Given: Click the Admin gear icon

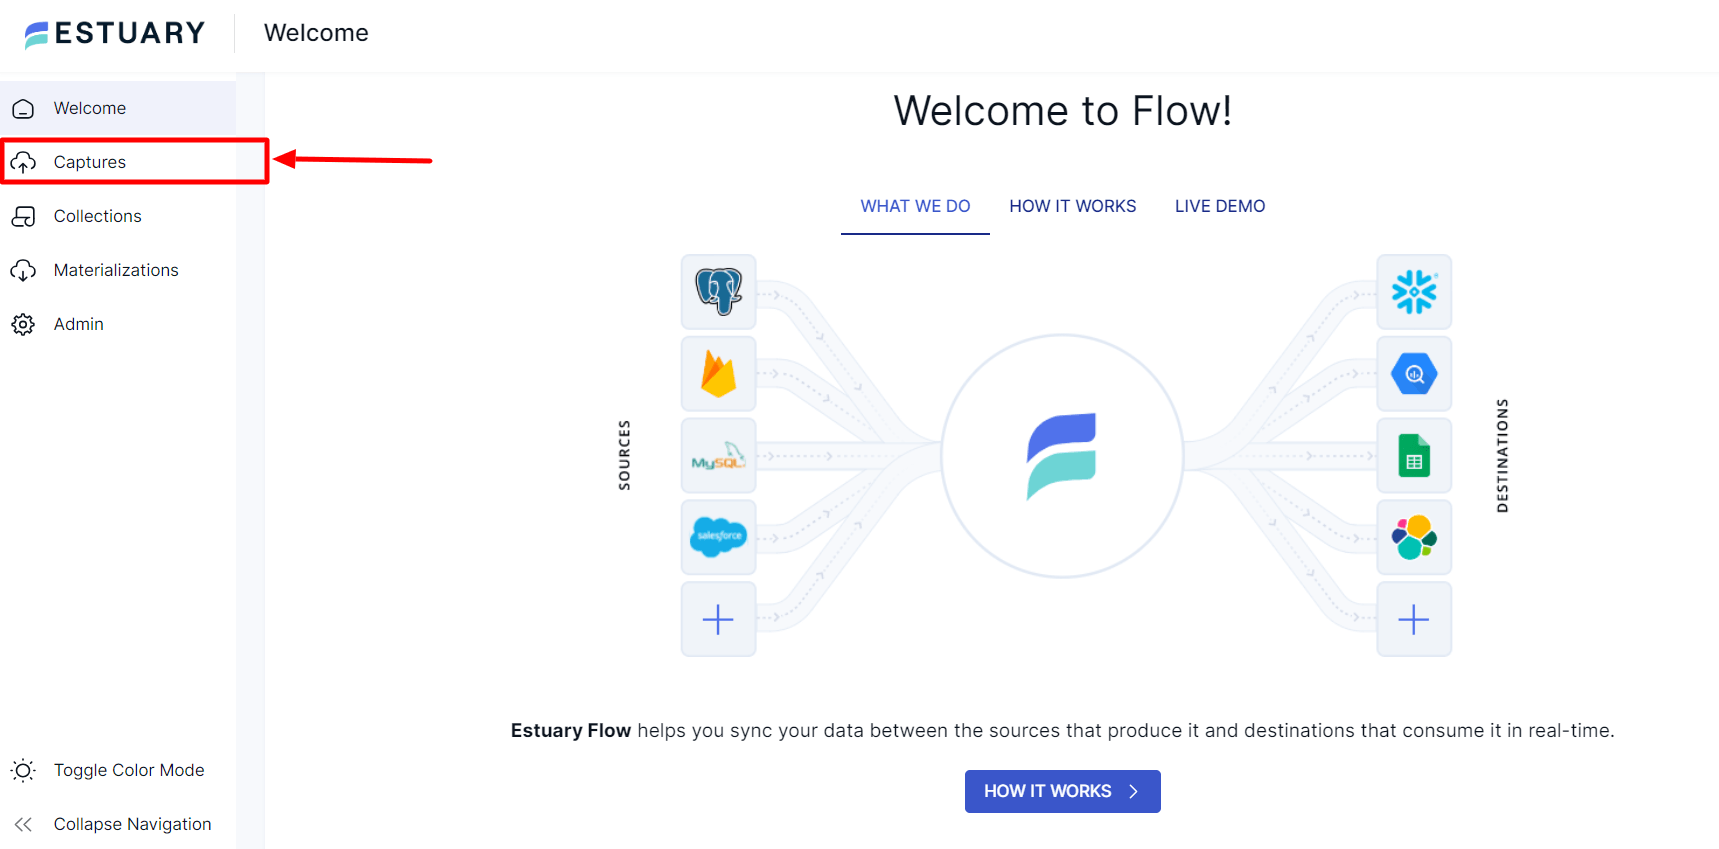Looking at the screenshot, I should click(x=23, y=324).
